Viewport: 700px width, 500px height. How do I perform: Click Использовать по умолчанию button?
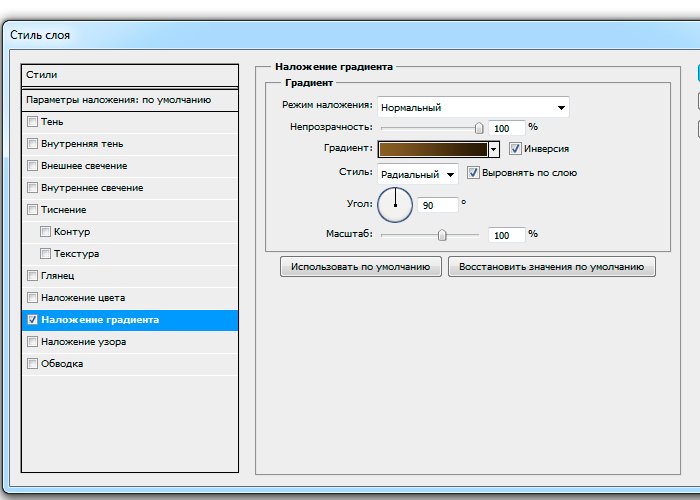[x=360, y=267]
